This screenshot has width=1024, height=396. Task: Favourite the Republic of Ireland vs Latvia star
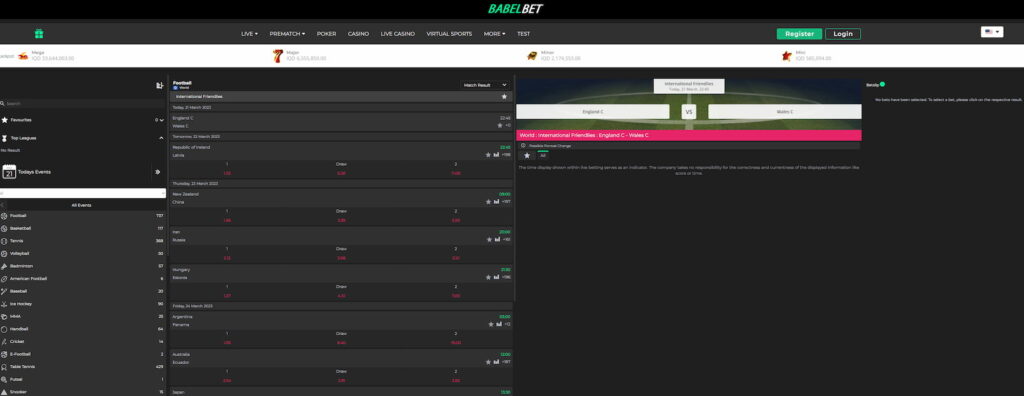click(x=488, y=155)
